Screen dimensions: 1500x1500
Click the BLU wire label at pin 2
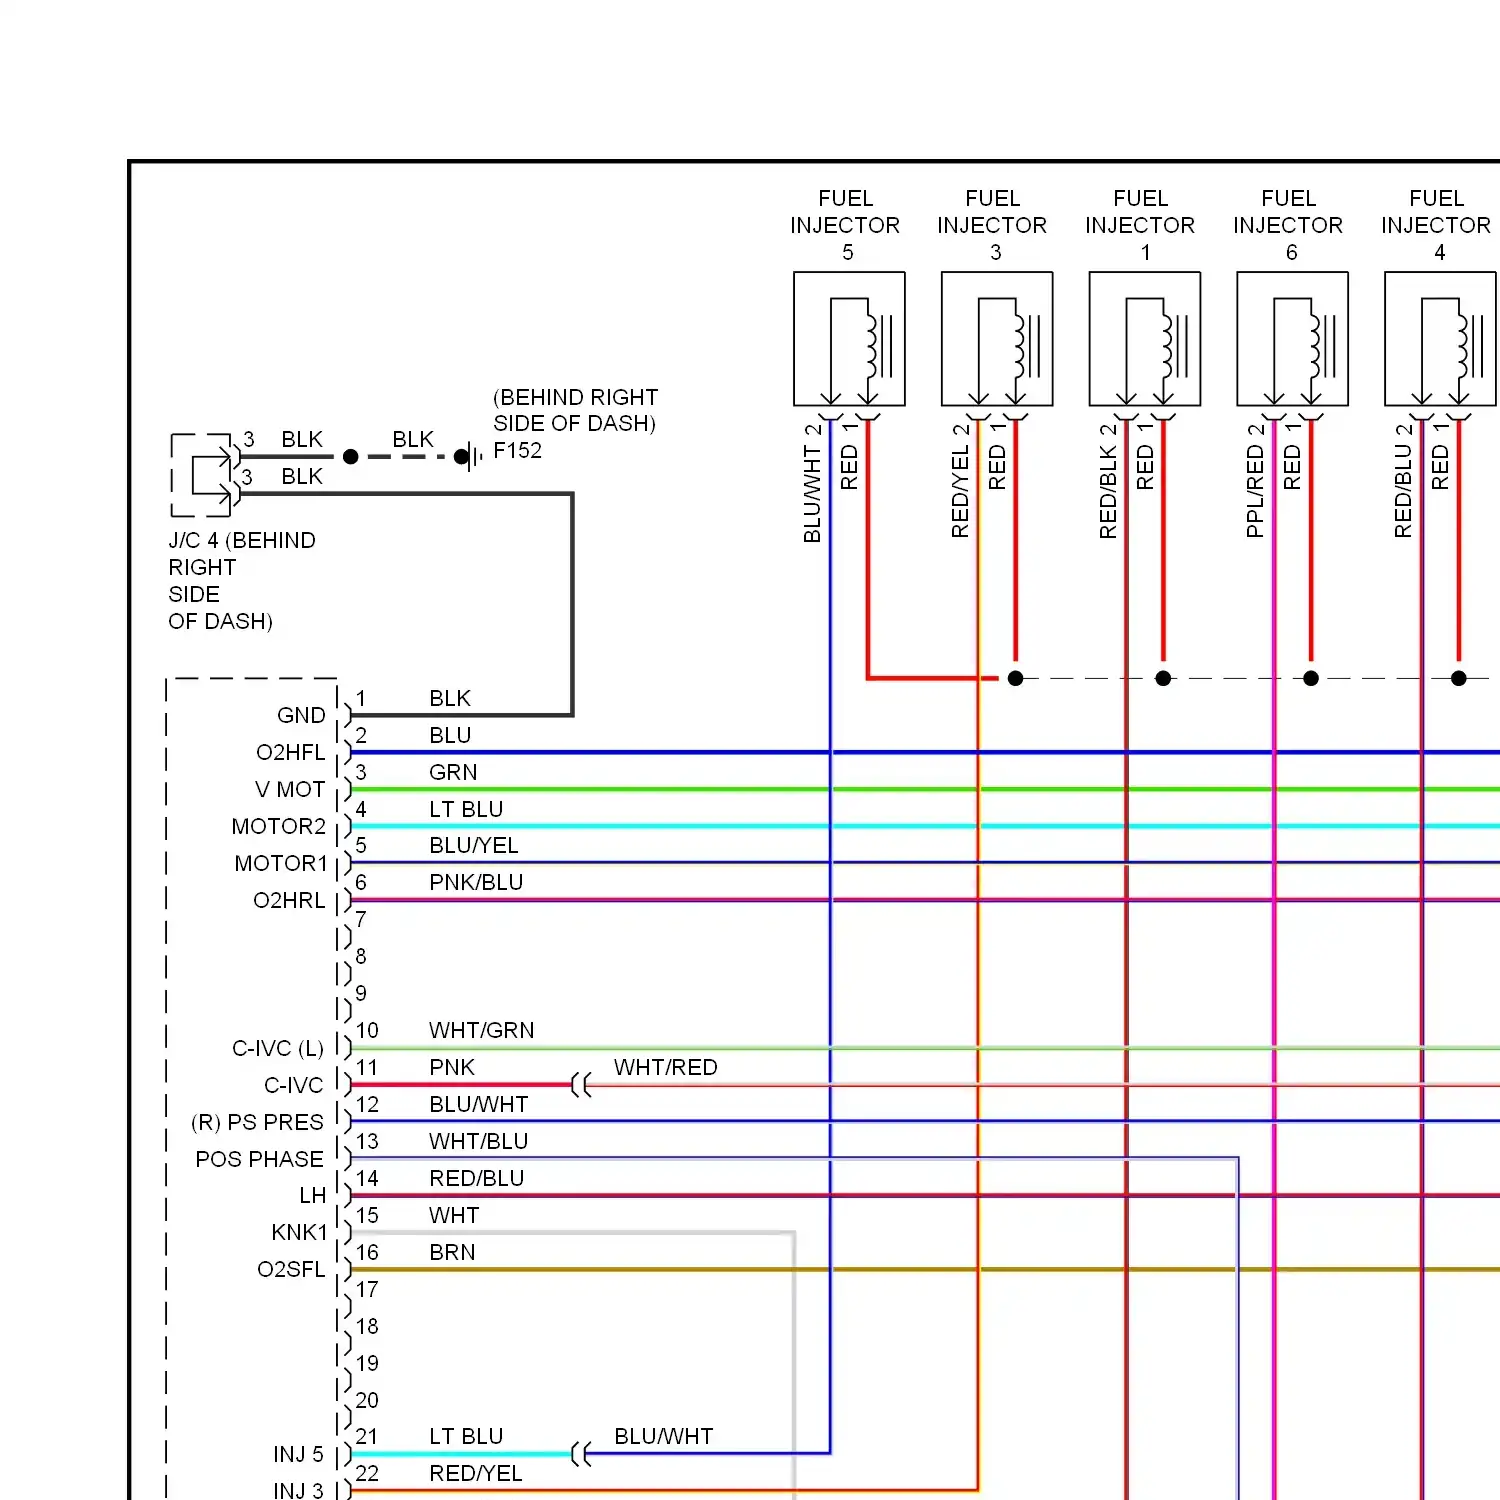tap(450, 736)
